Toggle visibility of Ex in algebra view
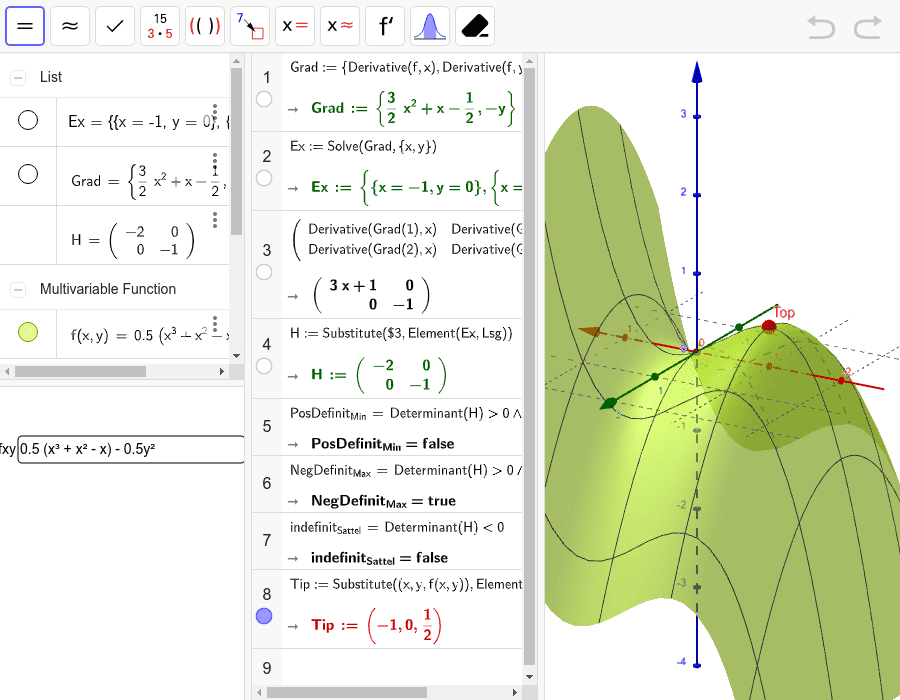This screenshot has width=900, height=700. (x=28, y=120)
